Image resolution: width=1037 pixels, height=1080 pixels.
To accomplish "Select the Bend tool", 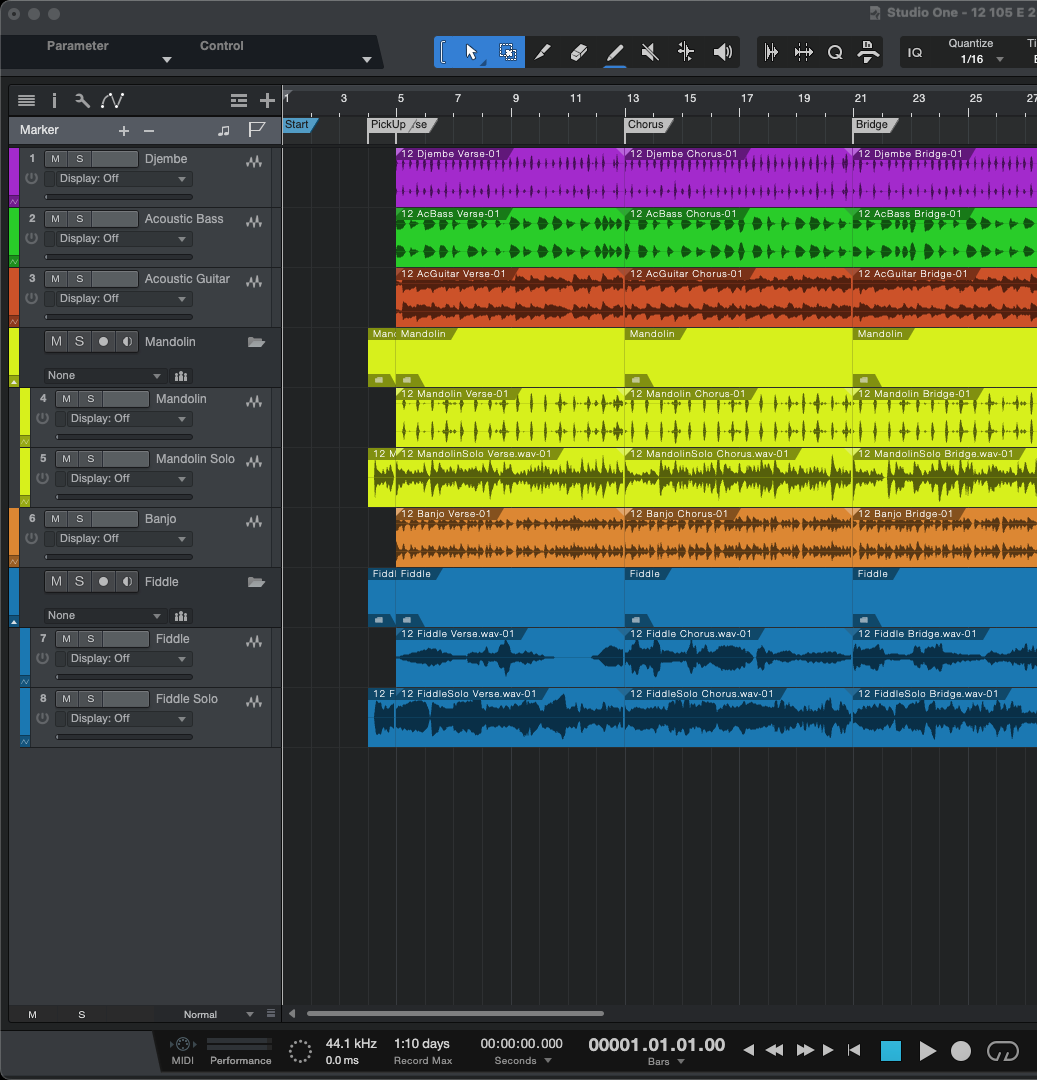I will click(686, 52).
